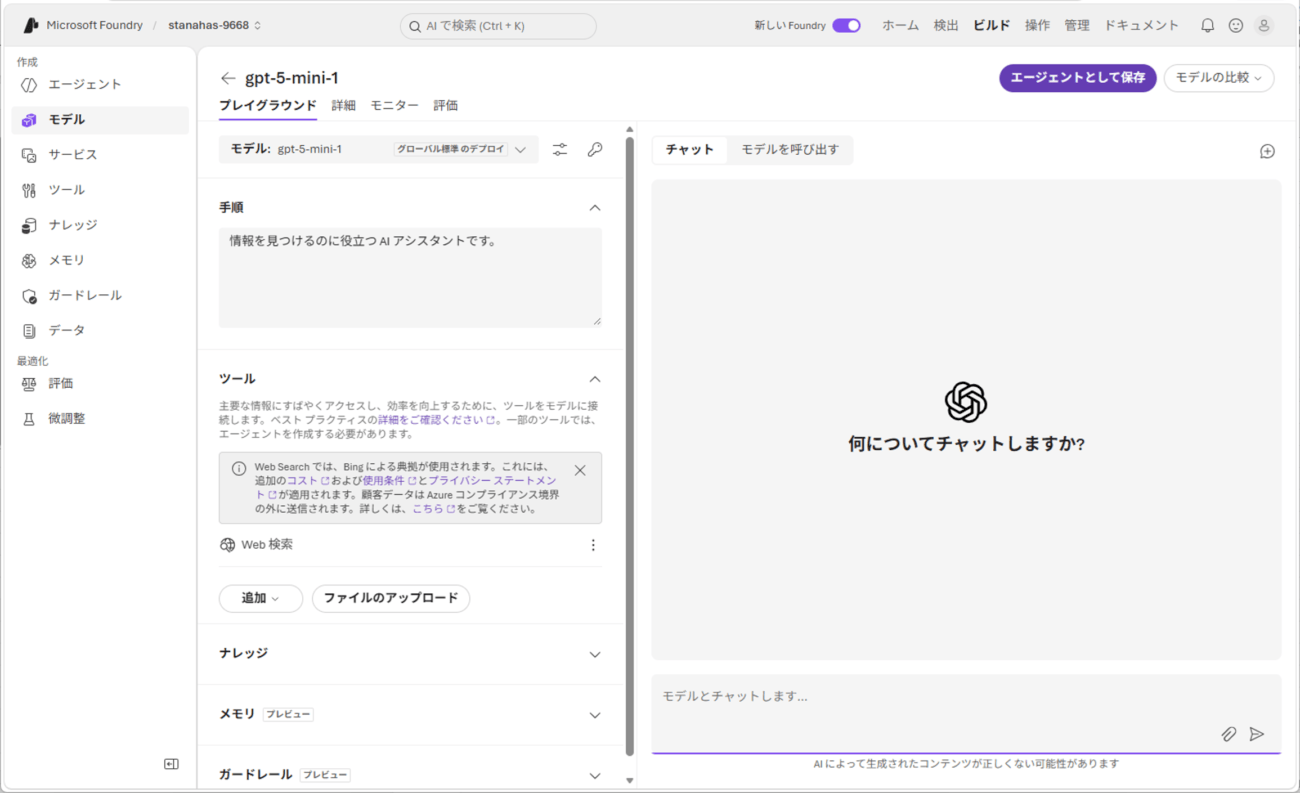This screenshot has height=793, width=1300.
Task: Click the エージェントとして保存 button
Action: click(1078, 78)
